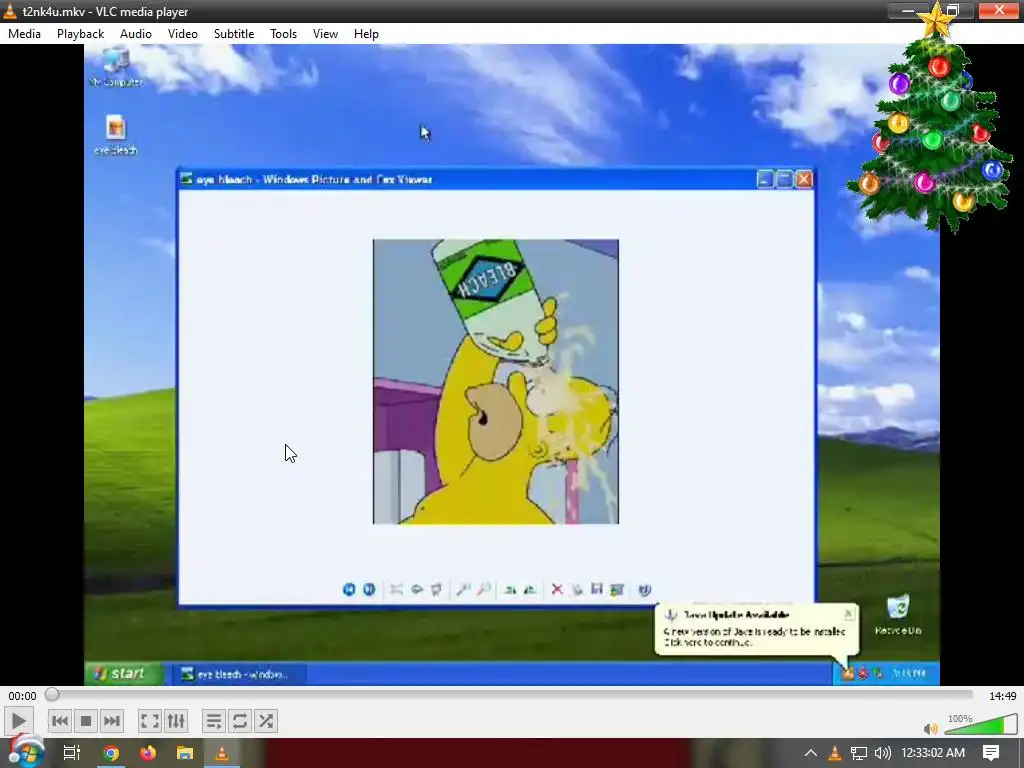The height and width of the screenshot is (768, 1024).
Task: Open the clock showing 12:33:02 AM
Action: click(x=933, y=753)
